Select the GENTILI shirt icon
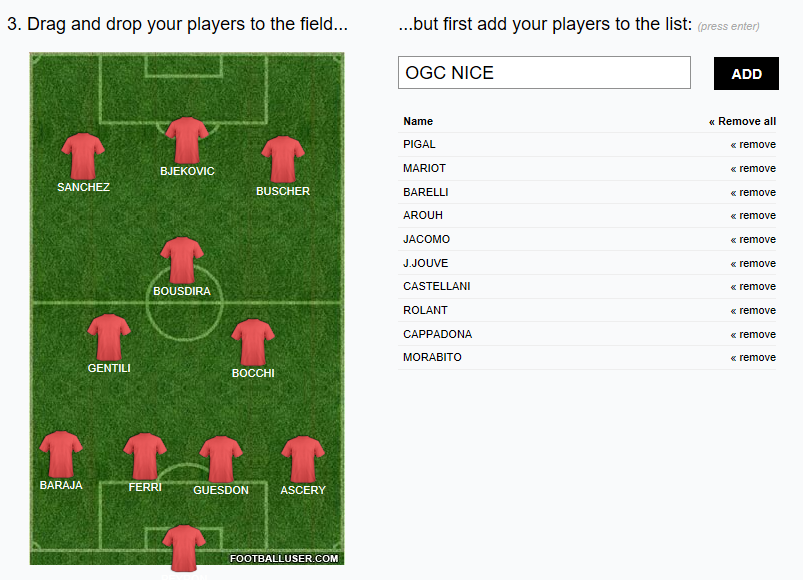Screen dimensions: 803x580 109,337
